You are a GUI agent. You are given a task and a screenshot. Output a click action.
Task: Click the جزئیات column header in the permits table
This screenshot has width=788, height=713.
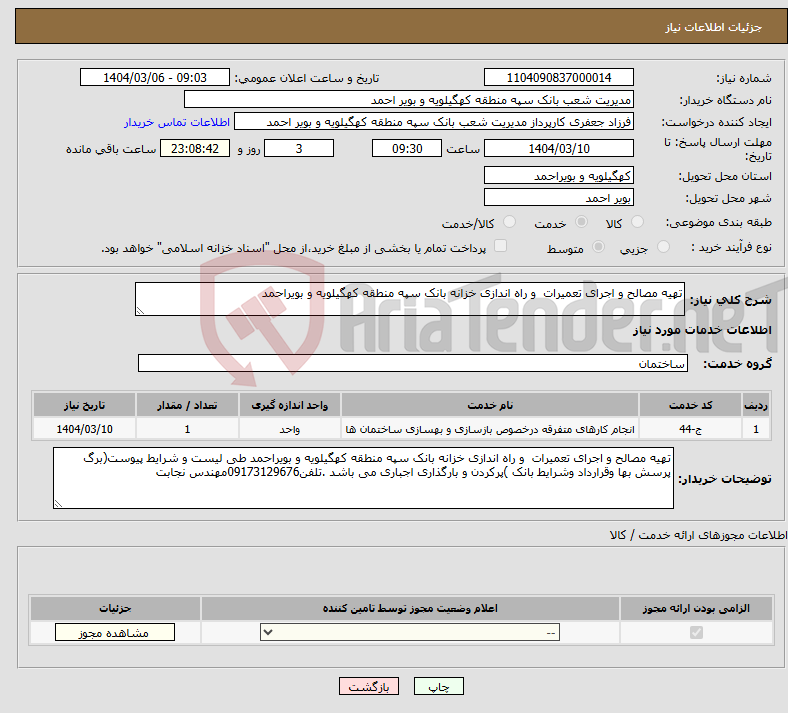(115, 608)
